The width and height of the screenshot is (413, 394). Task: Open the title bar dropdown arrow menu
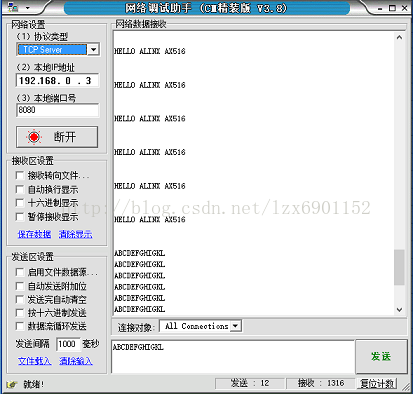click(x=28, y=8)
